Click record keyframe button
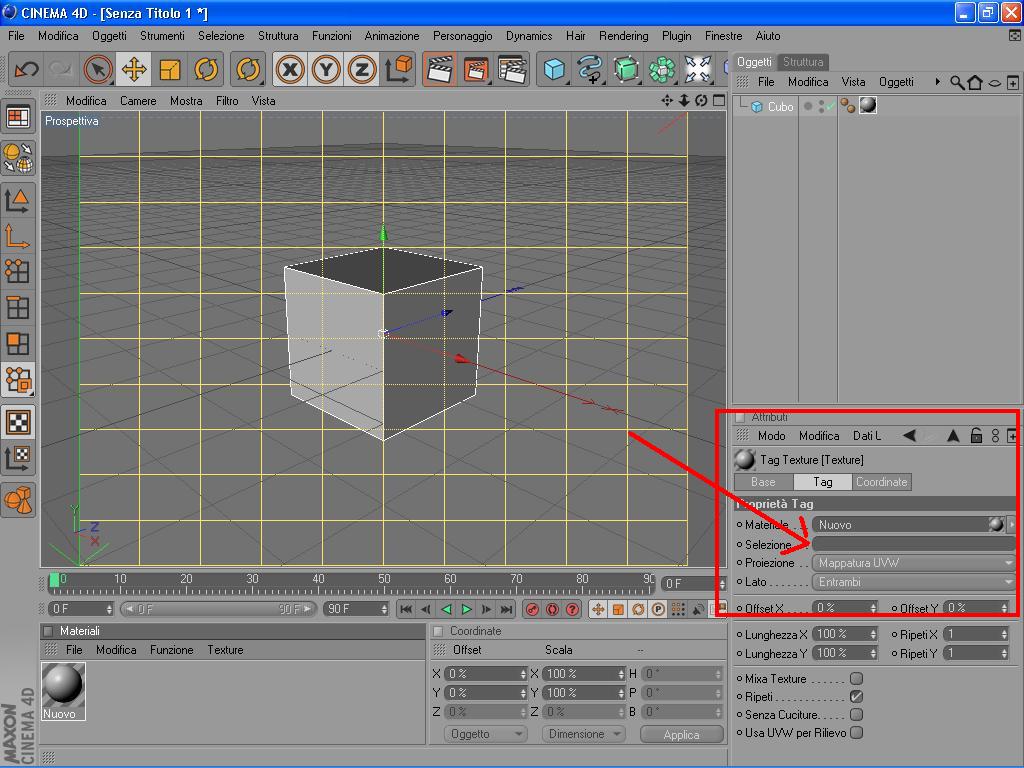Image resolution: width=1024 pixels, height=768 pixels. pos(532,609)
